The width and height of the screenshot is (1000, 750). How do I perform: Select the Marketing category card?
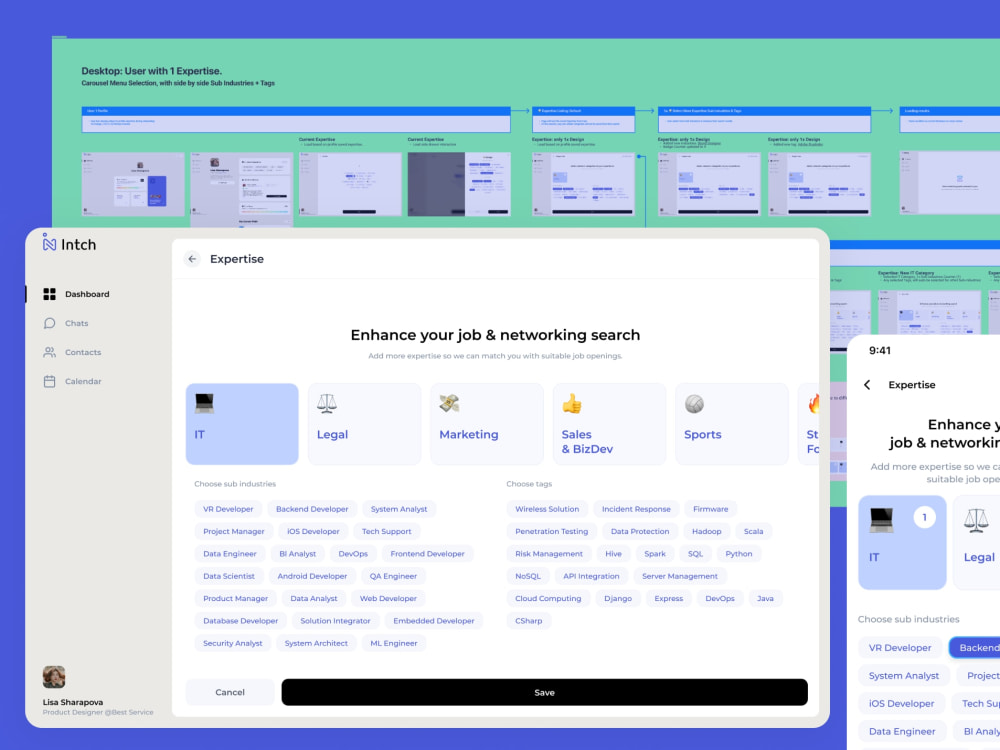[487, 424]
